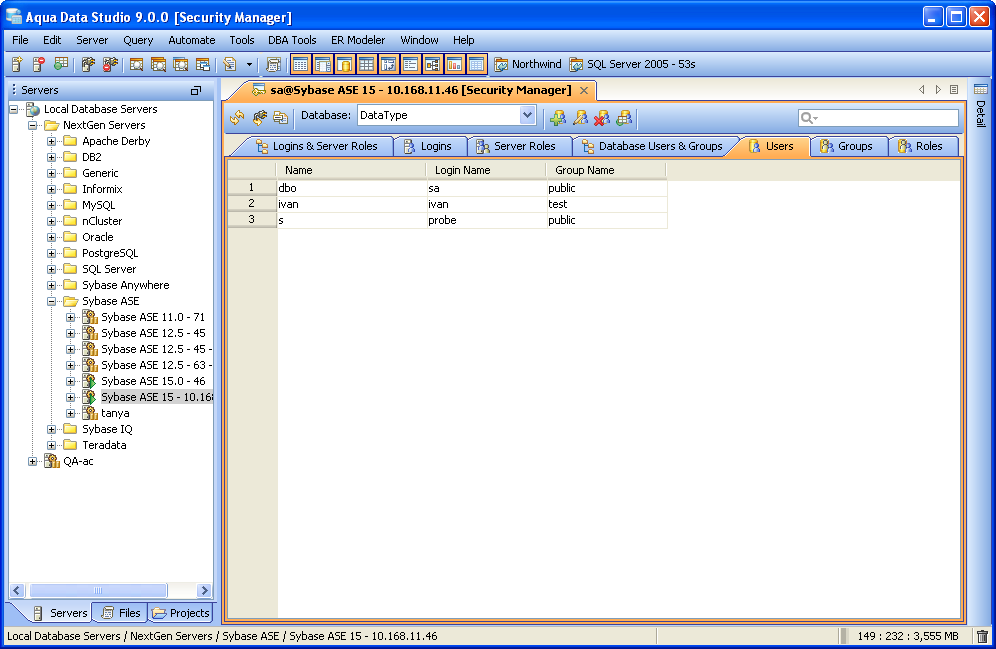
Task: Click the Servers panel horizontal scrollbar thumb
Action: (98, 591)
